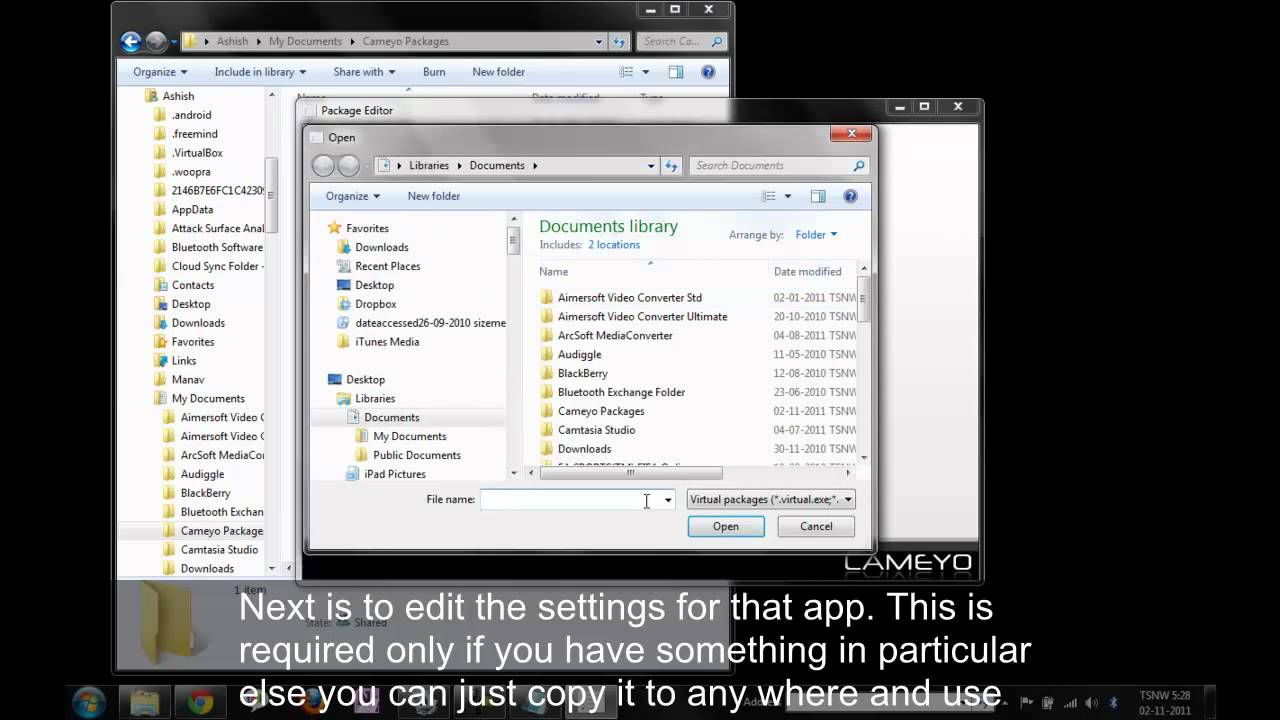Click the Libraries node in the navigation pane
Viewport: 1280px width, 720px height.
[x=375, y=398]
